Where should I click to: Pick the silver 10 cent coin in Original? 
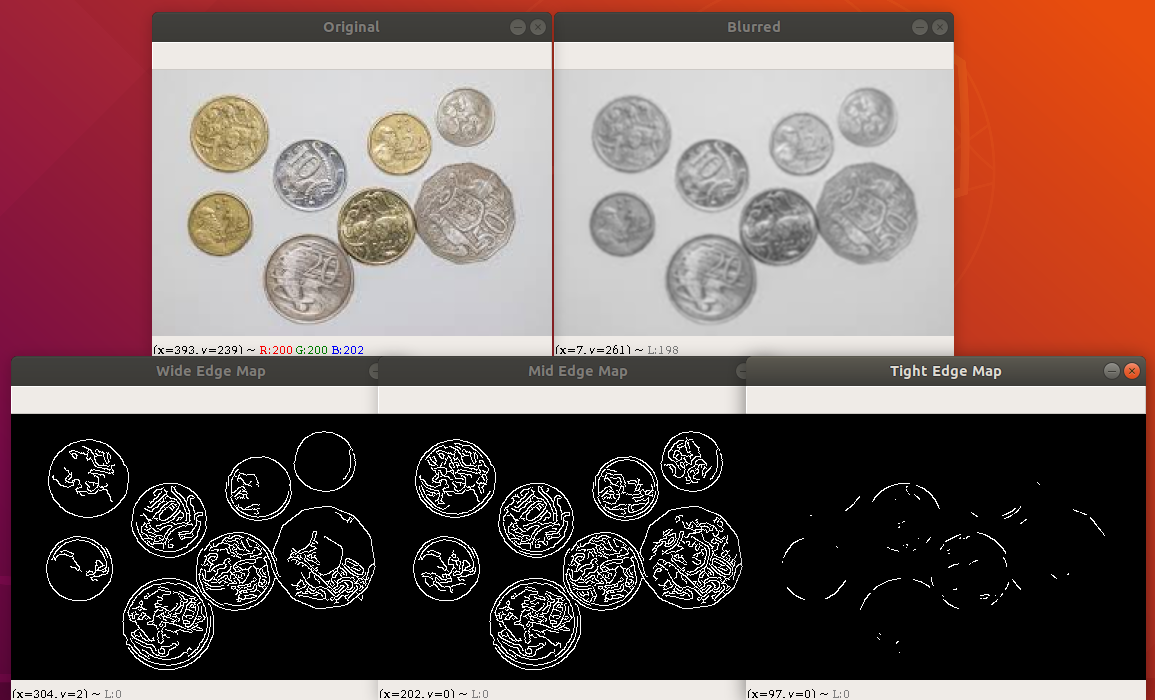click(x=310, y=174)
